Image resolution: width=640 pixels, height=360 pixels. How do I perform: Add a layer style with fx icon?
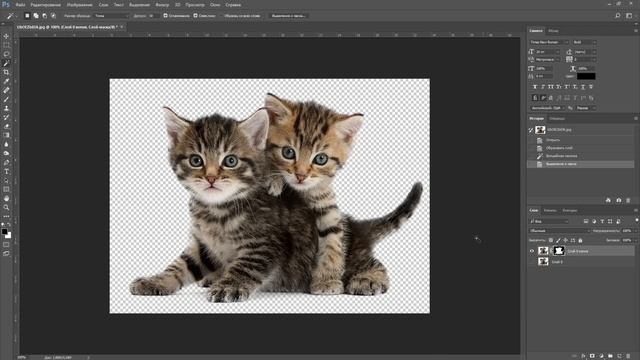(x=583, y=356)
